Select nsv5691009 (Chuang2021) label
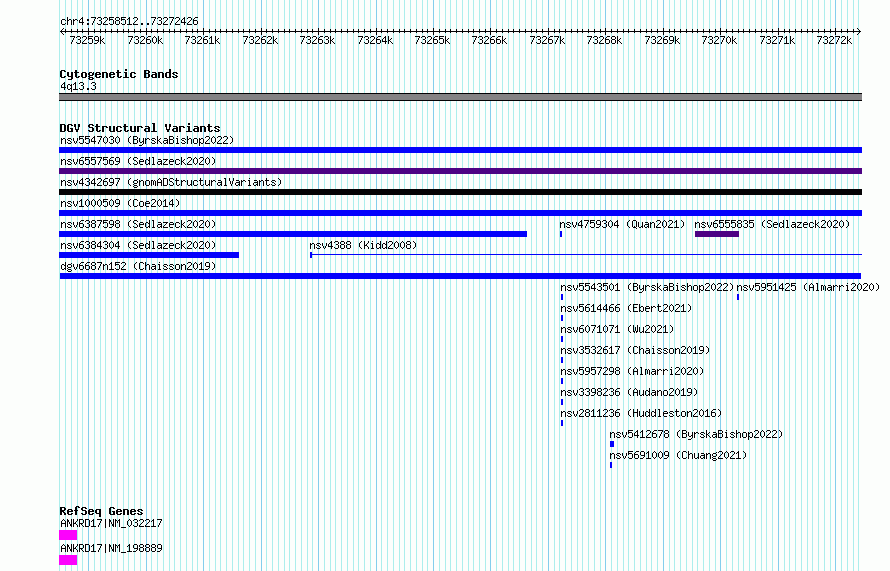 click(x=678, y=455)
